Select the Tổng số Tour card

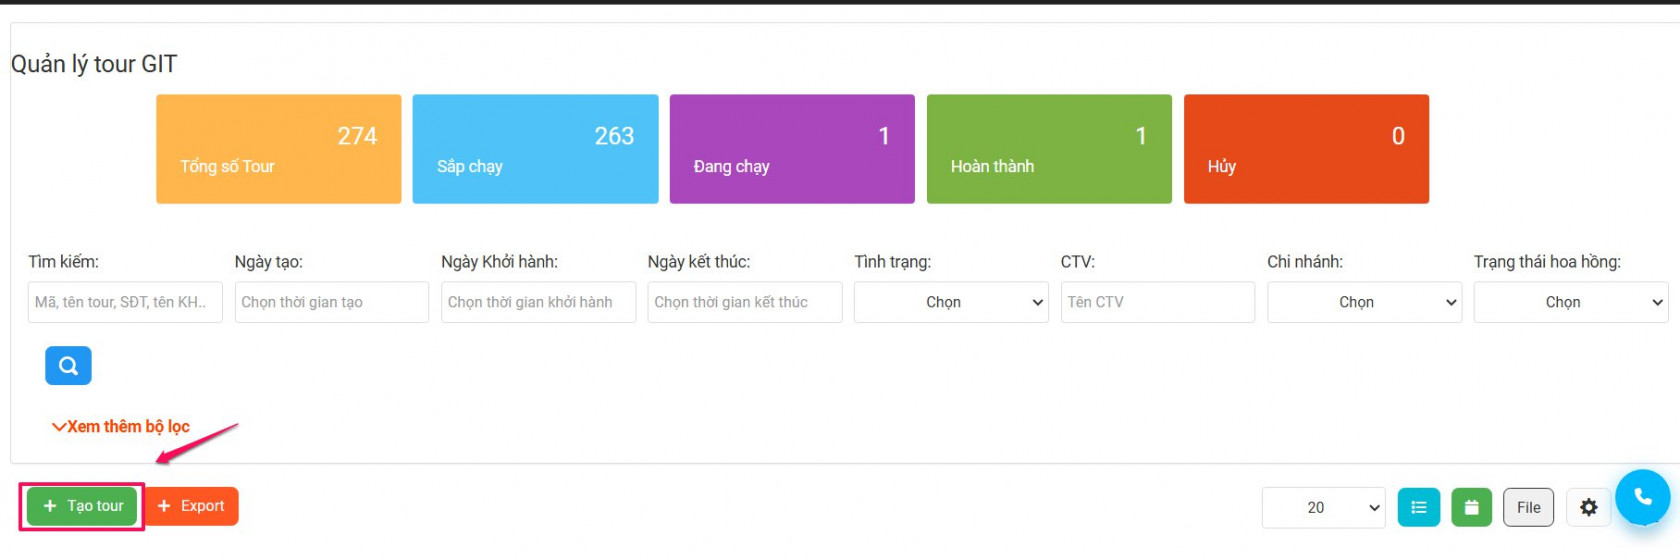click(279, 149)
